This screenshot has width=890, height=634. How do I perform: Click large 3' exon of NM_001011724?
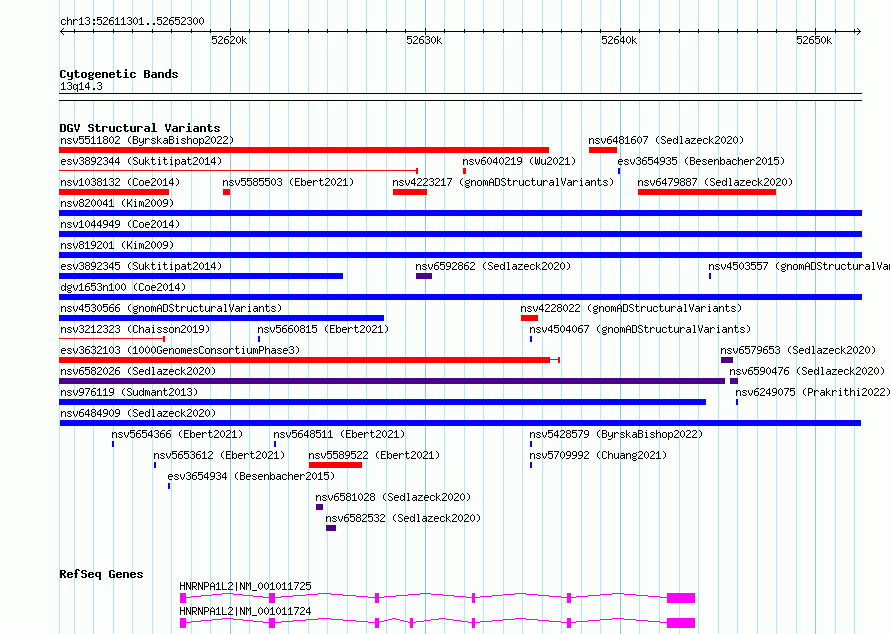pos(681,623)
